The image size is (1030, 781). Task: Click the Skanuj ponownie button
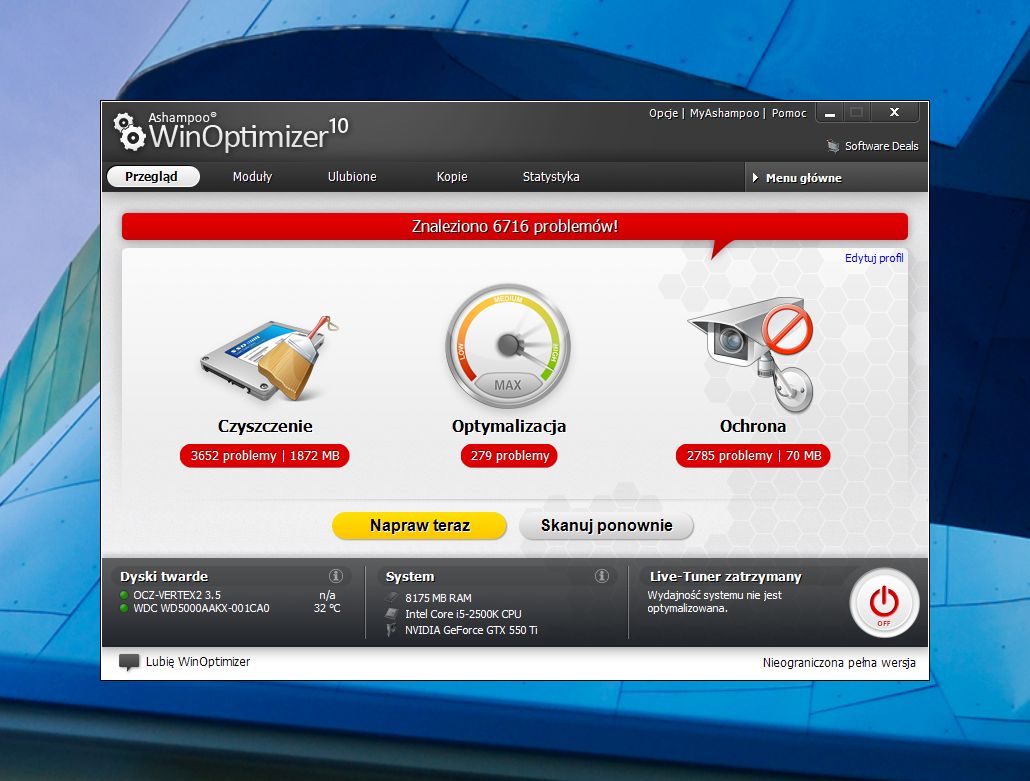coord(606,525)
